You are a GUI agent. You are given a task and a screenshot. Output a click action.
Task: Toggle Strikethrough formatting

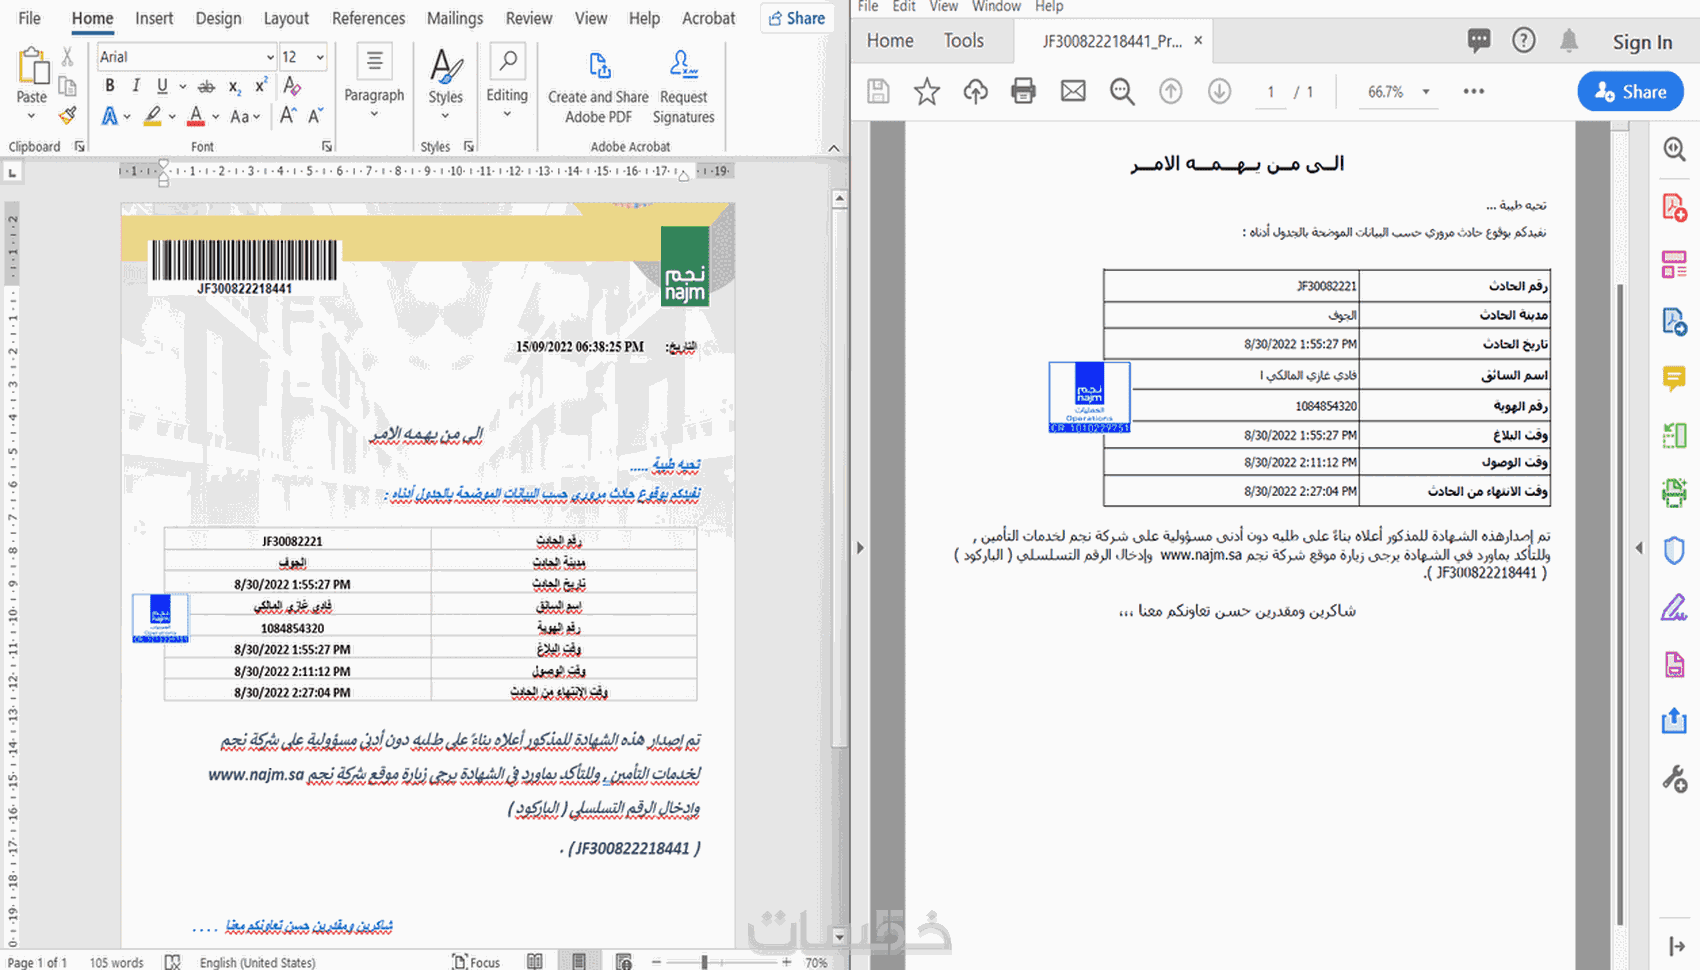(206, 86)
